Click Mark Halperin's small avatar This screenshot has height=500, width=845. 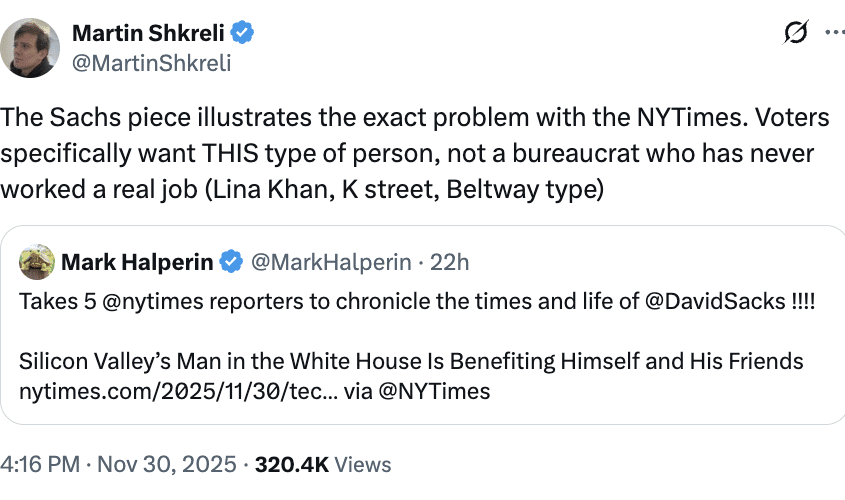coord(36,262)
